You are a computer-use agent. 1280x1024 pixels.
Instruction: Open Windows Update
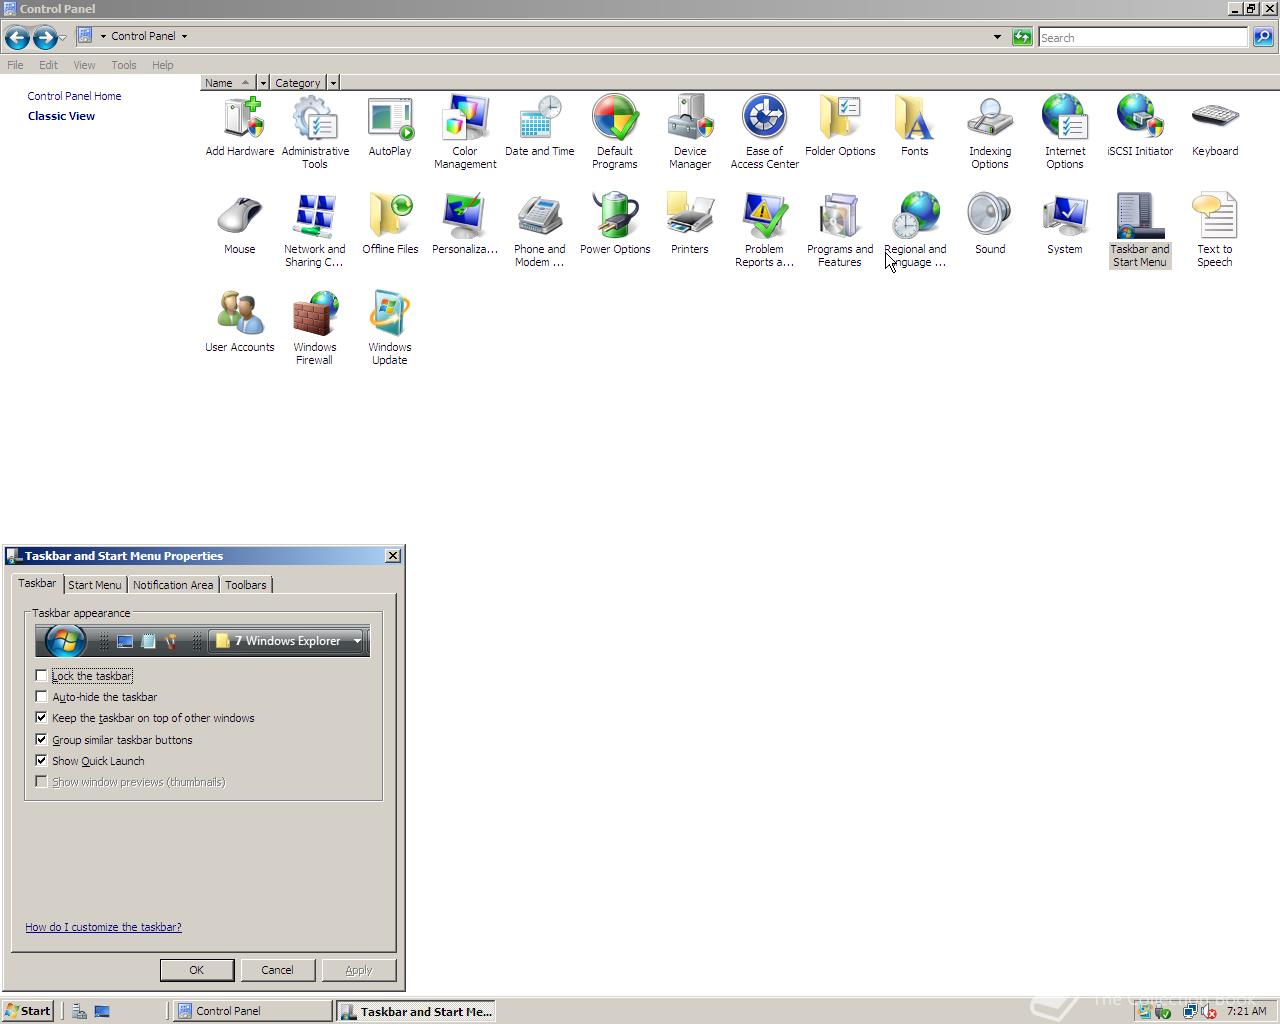tap(390, 329)
